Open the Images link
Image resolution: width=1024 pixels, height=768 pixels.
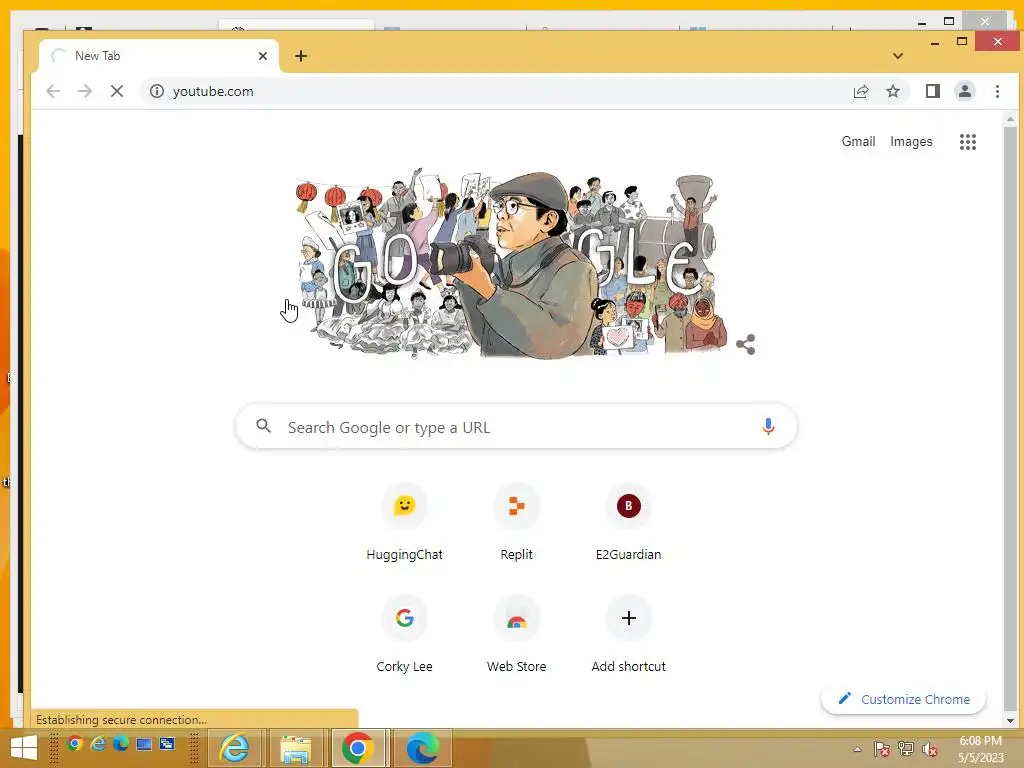[911, 142]
